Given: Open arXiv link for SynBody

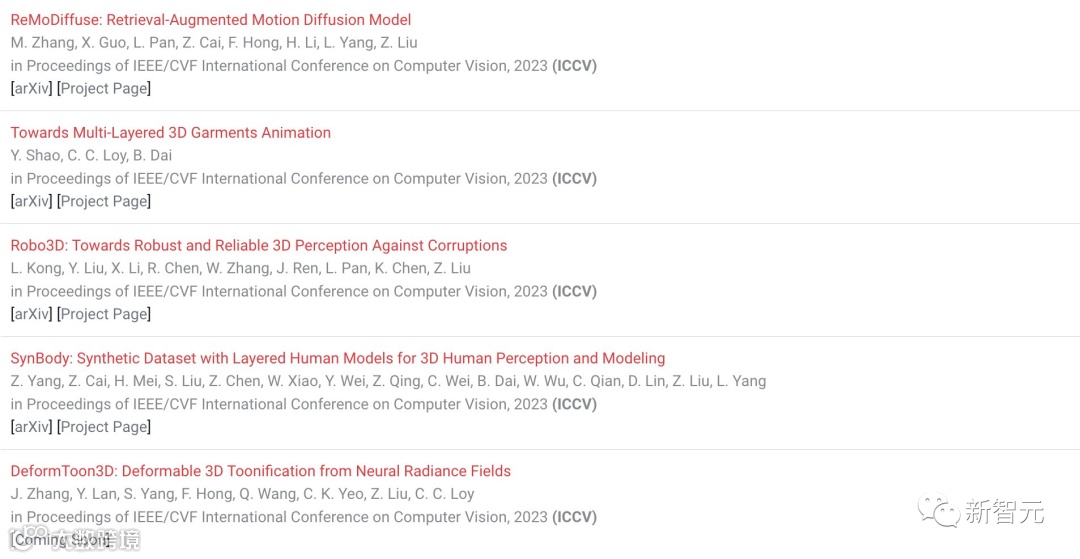Looking at the screenshot, I should click(31, 427).
